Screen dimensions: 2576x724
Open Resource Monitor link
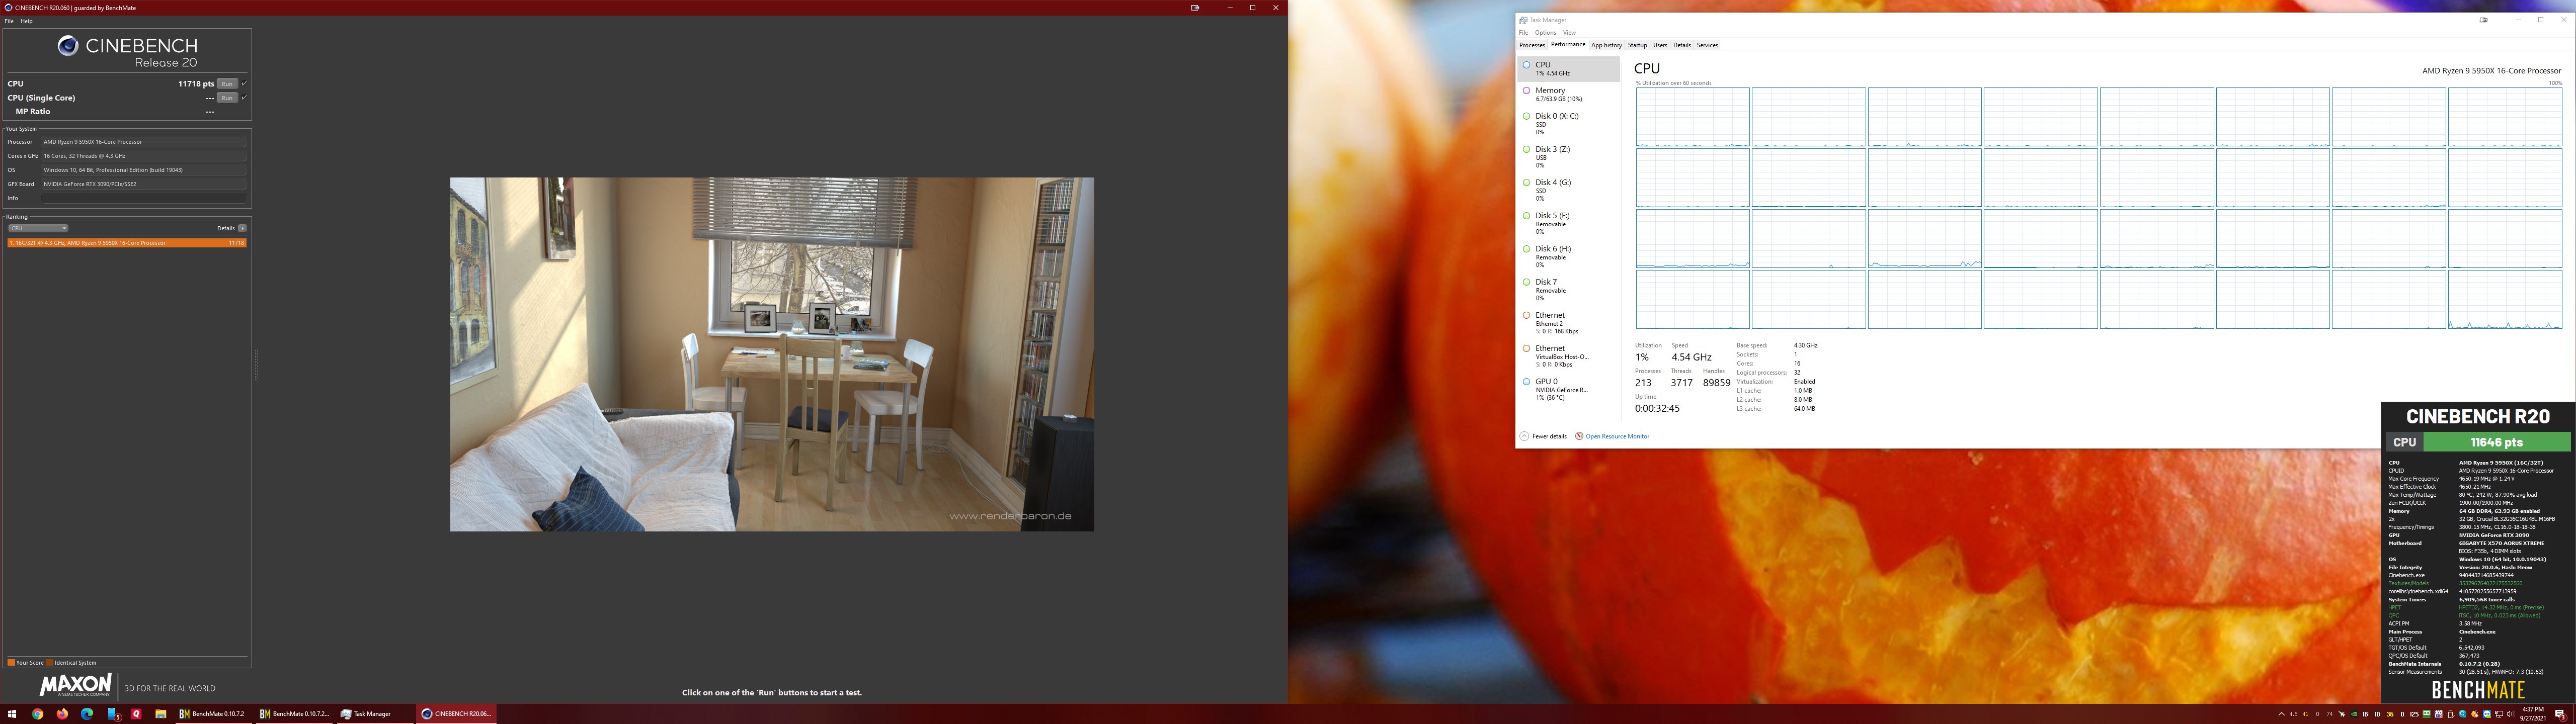(1612, 436)
